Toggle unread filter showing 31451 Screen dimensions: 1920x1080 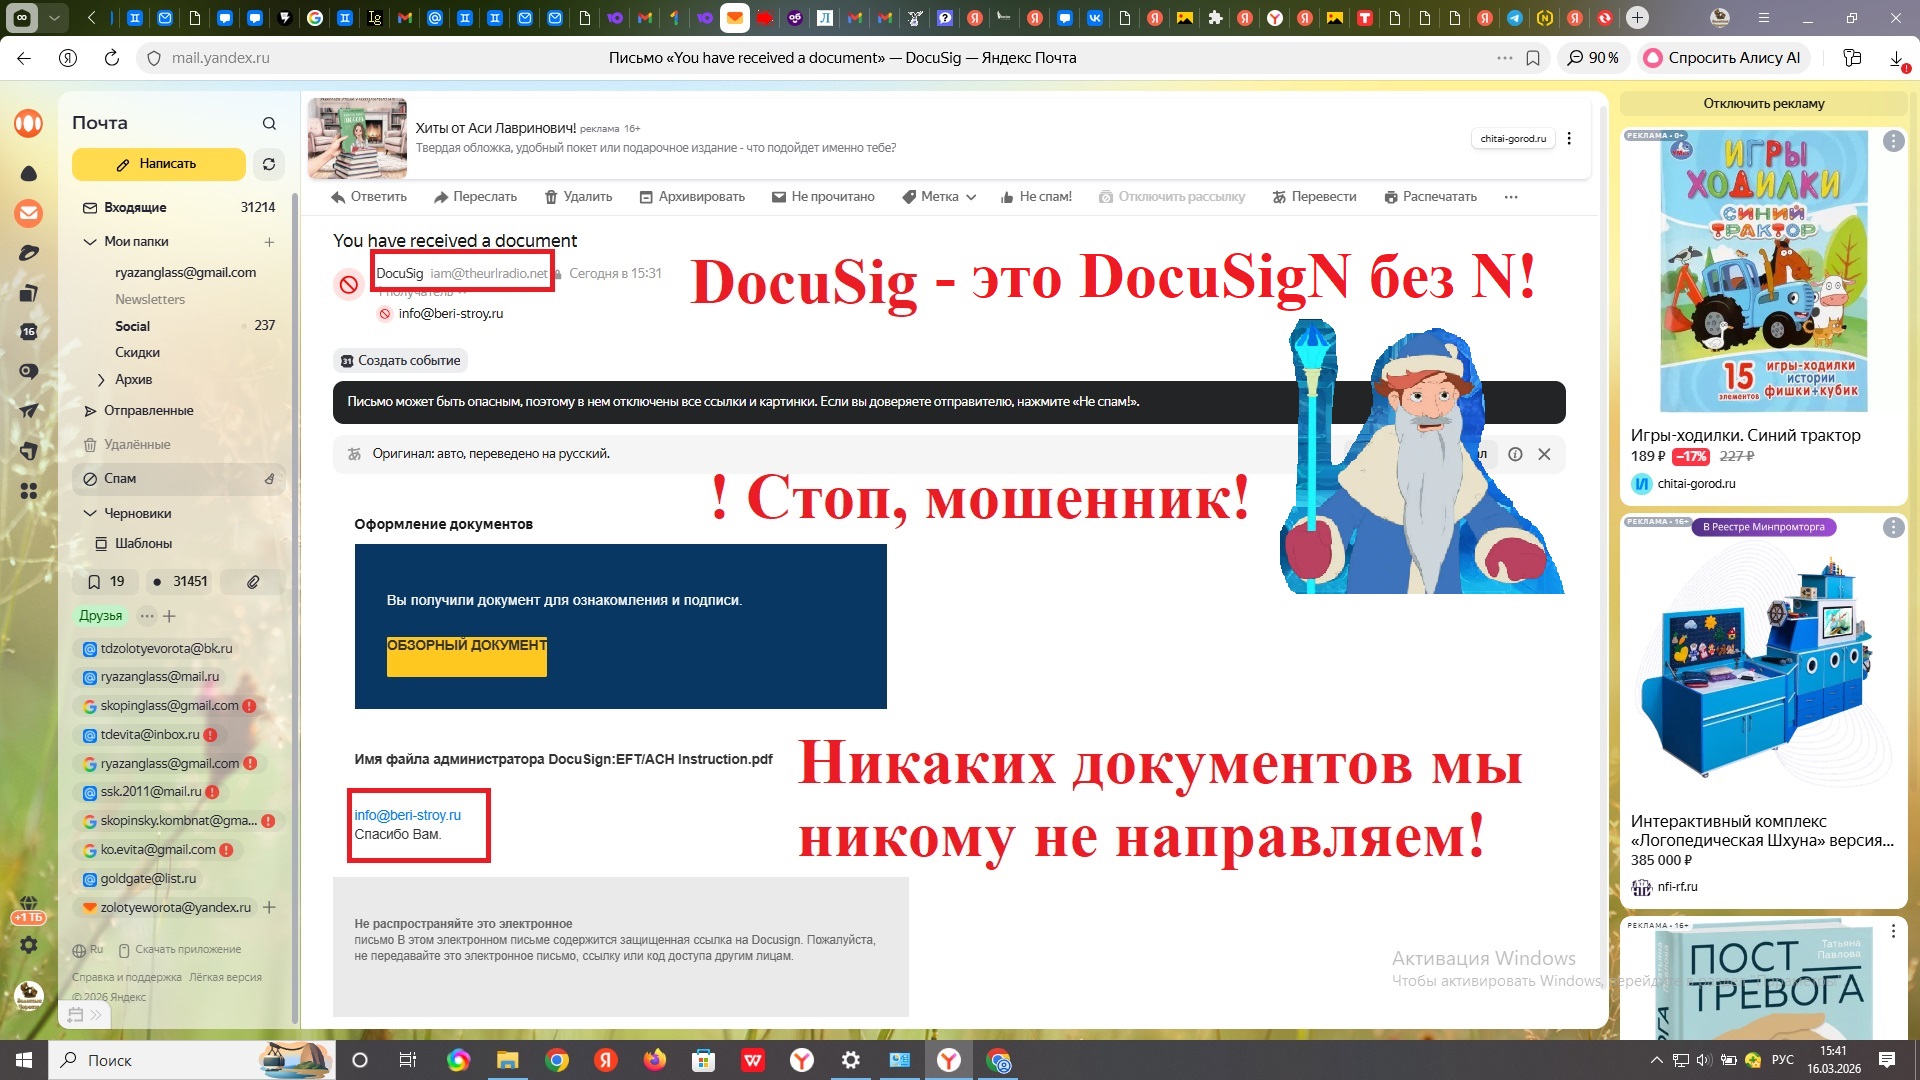pyautogui.click(x=180, y=582)
